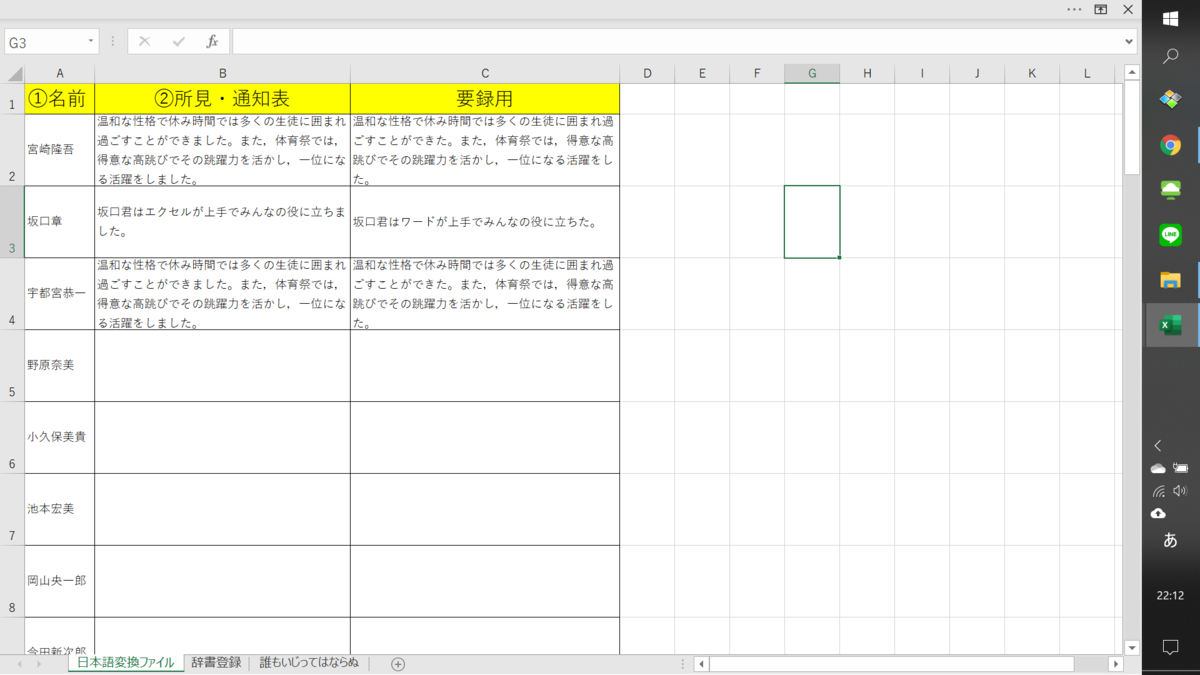Select cell with name 坂口章
The width and height of the screenshot is (1200, 675).
pos(60,222)
